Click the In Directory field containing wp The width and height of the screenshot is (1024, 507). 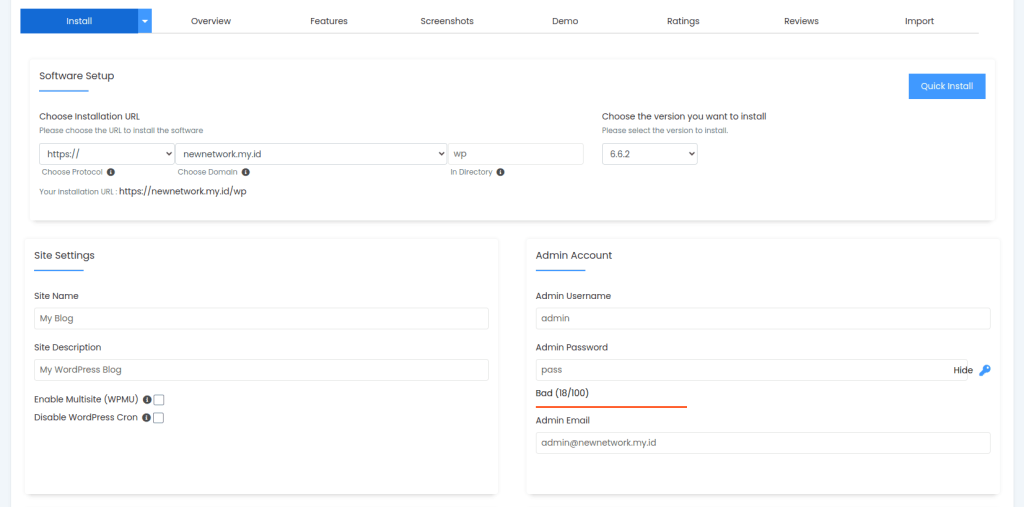(x=516, y=154)
